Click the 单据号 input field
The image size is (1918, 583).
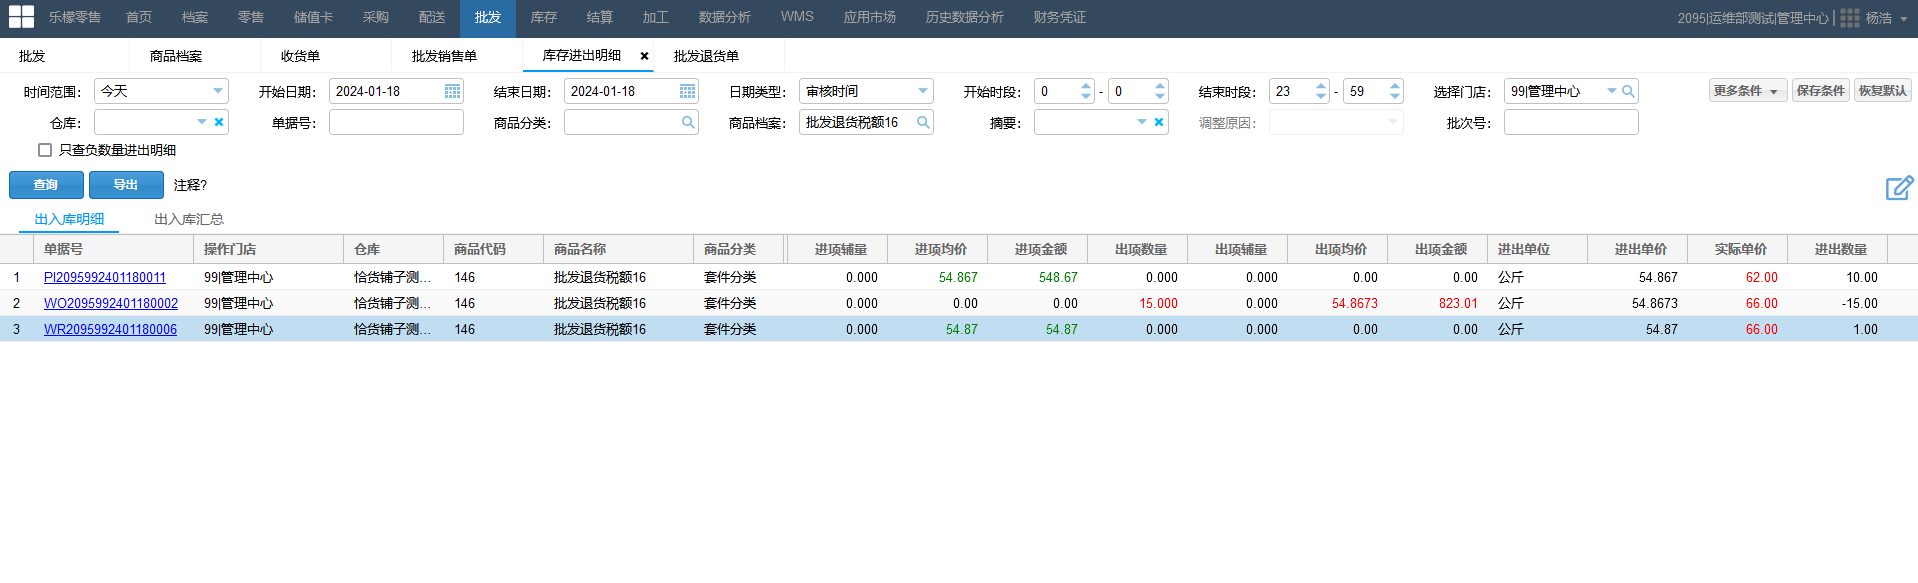pyautogui.click(x=396, y=122)
